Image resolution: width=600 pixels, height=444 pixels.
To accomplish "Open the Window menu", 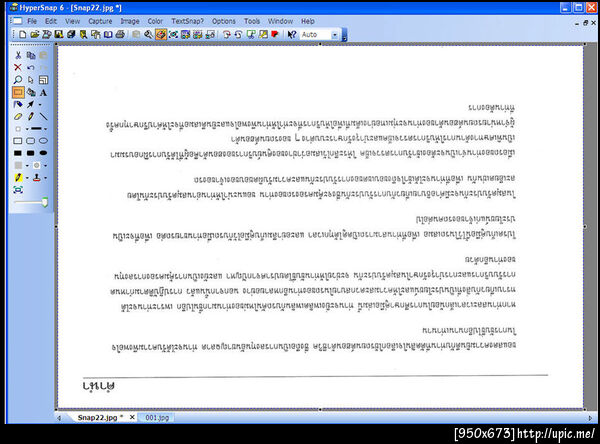I will point(280,21).
